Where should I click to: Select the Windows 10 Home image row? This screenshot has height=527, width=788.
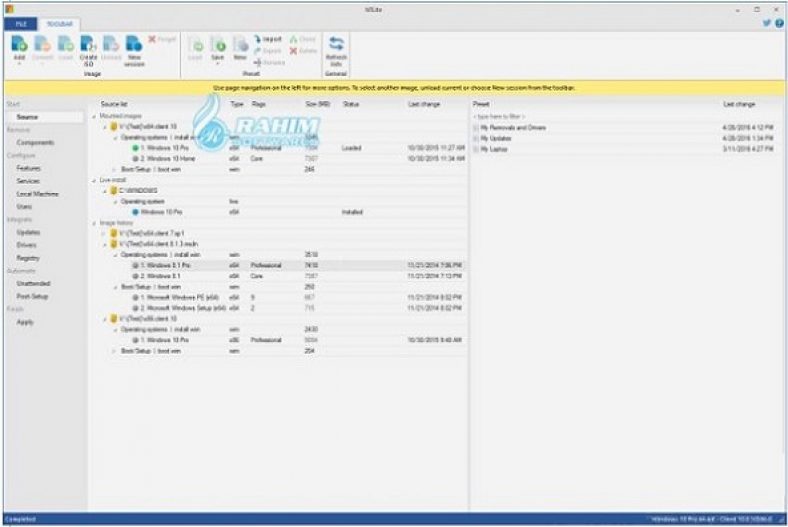coord(279,159)
